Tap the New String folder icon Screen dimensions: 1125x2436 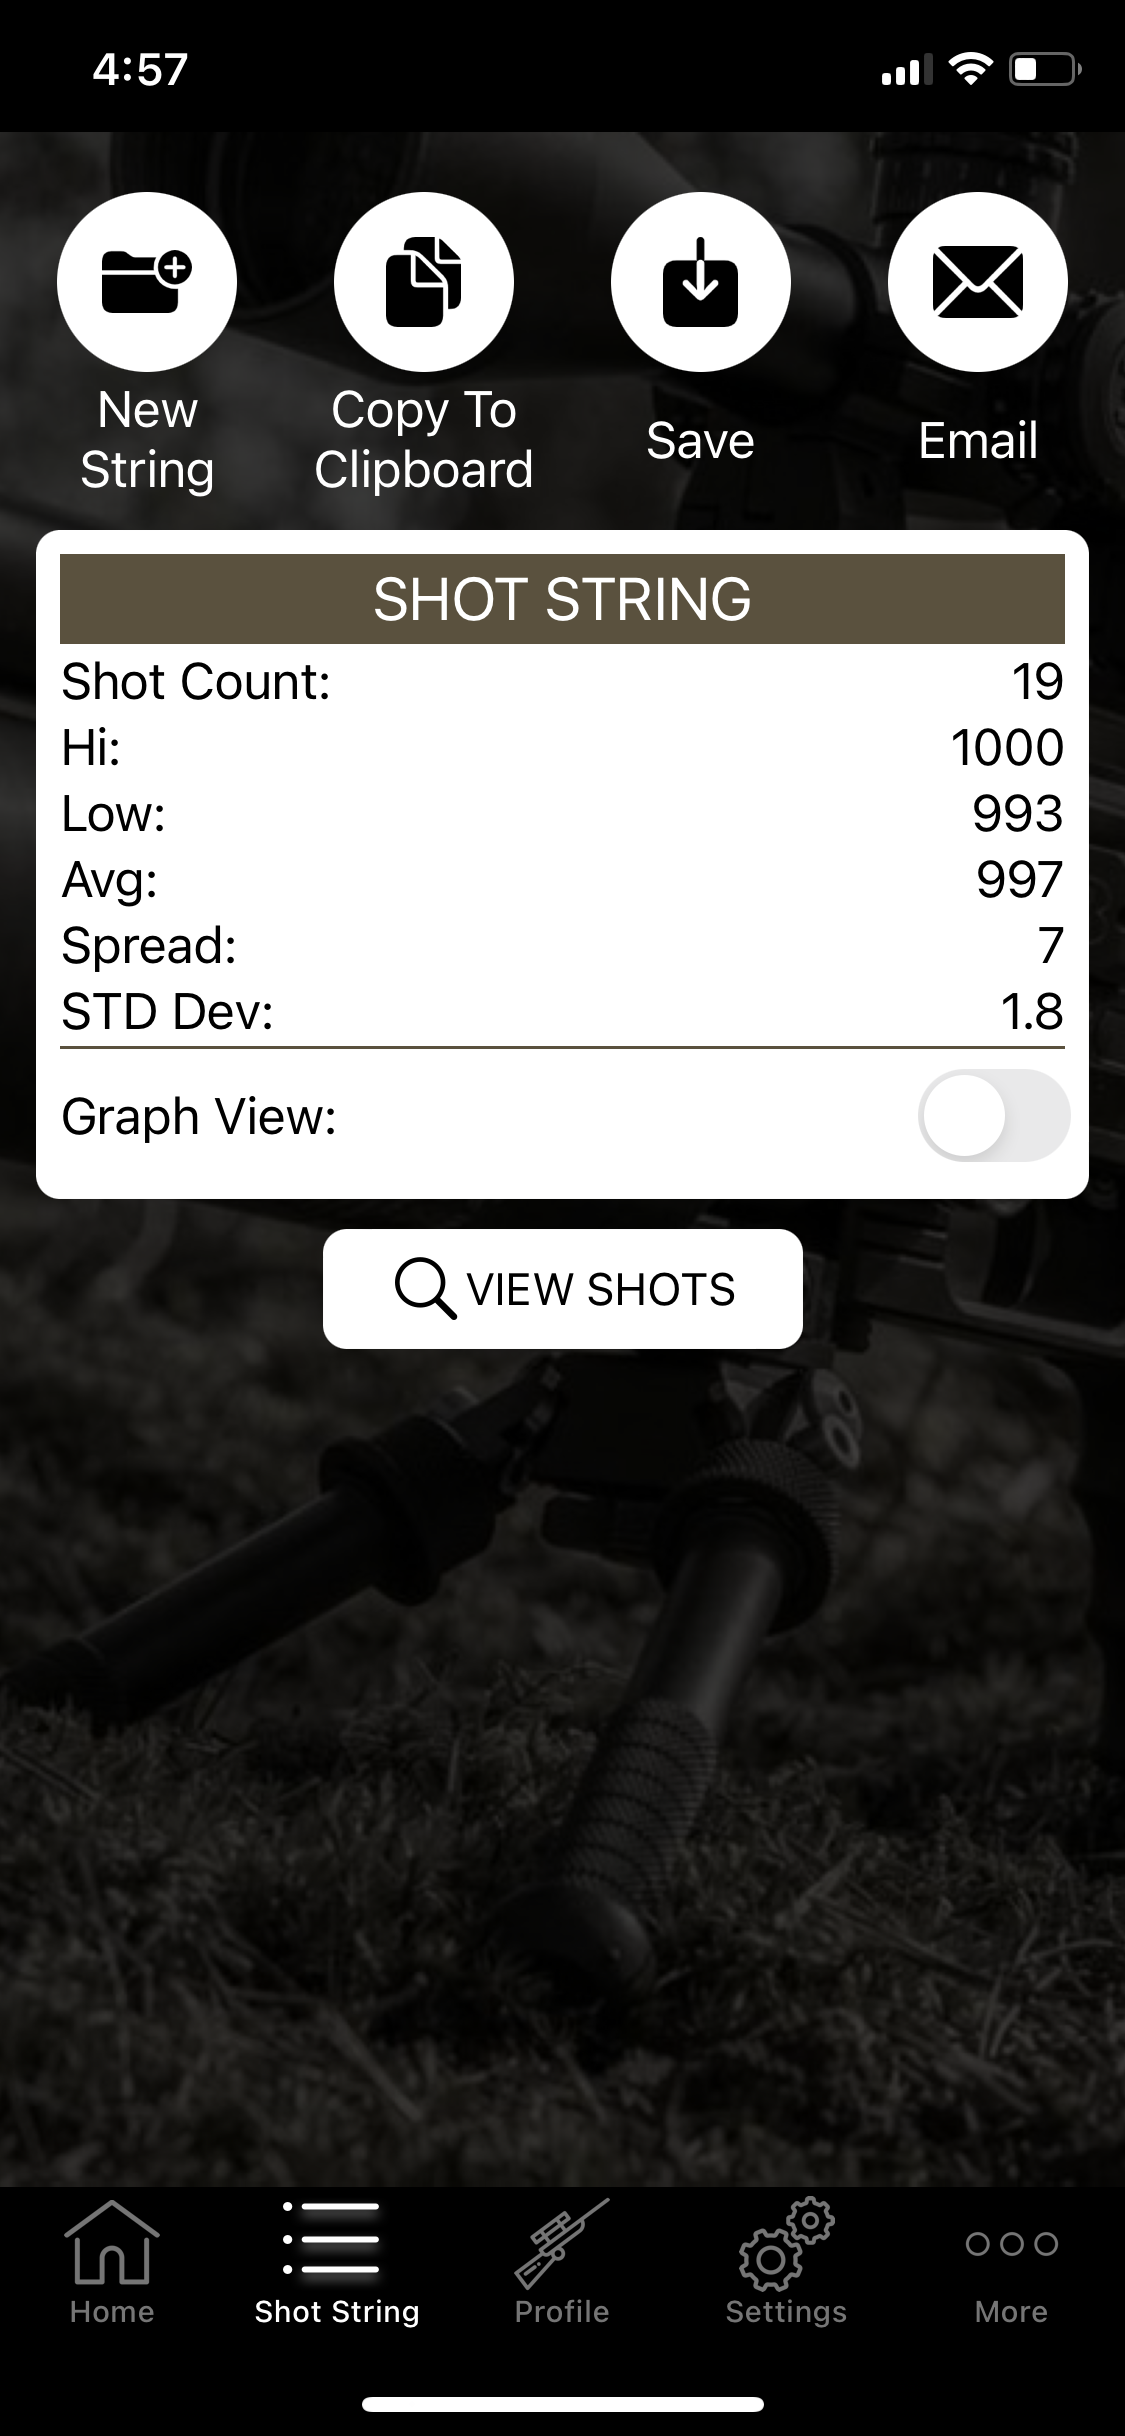(x=147, y=282)
